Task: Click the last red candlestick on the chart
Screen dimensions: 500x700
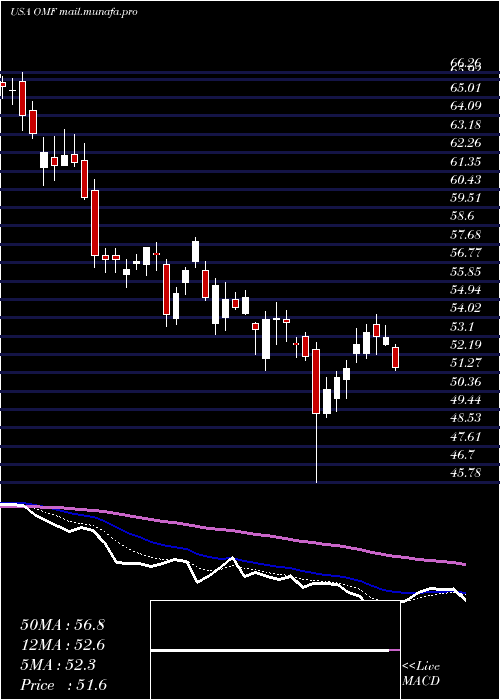Action: 396,358
